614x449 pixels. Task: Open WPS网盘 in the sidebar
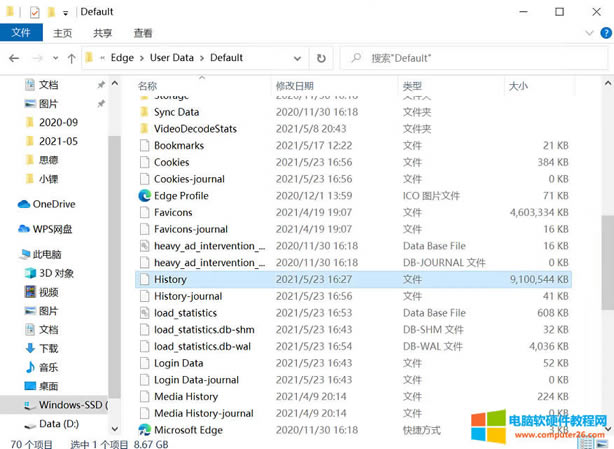coord(52,229)
